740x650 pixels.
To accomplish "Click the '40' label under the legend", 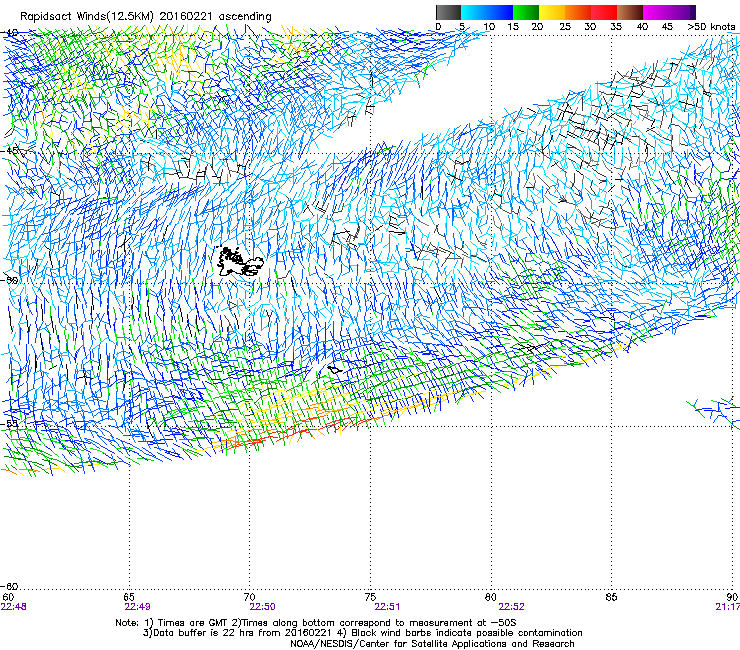I will 642,27.
